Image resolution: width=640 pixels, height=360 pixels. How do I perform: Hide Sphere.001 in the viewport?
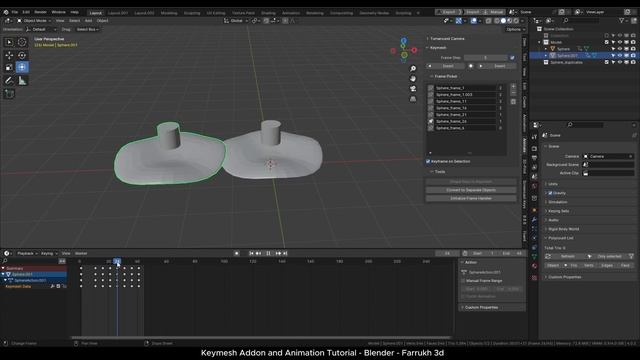[620, 56]
